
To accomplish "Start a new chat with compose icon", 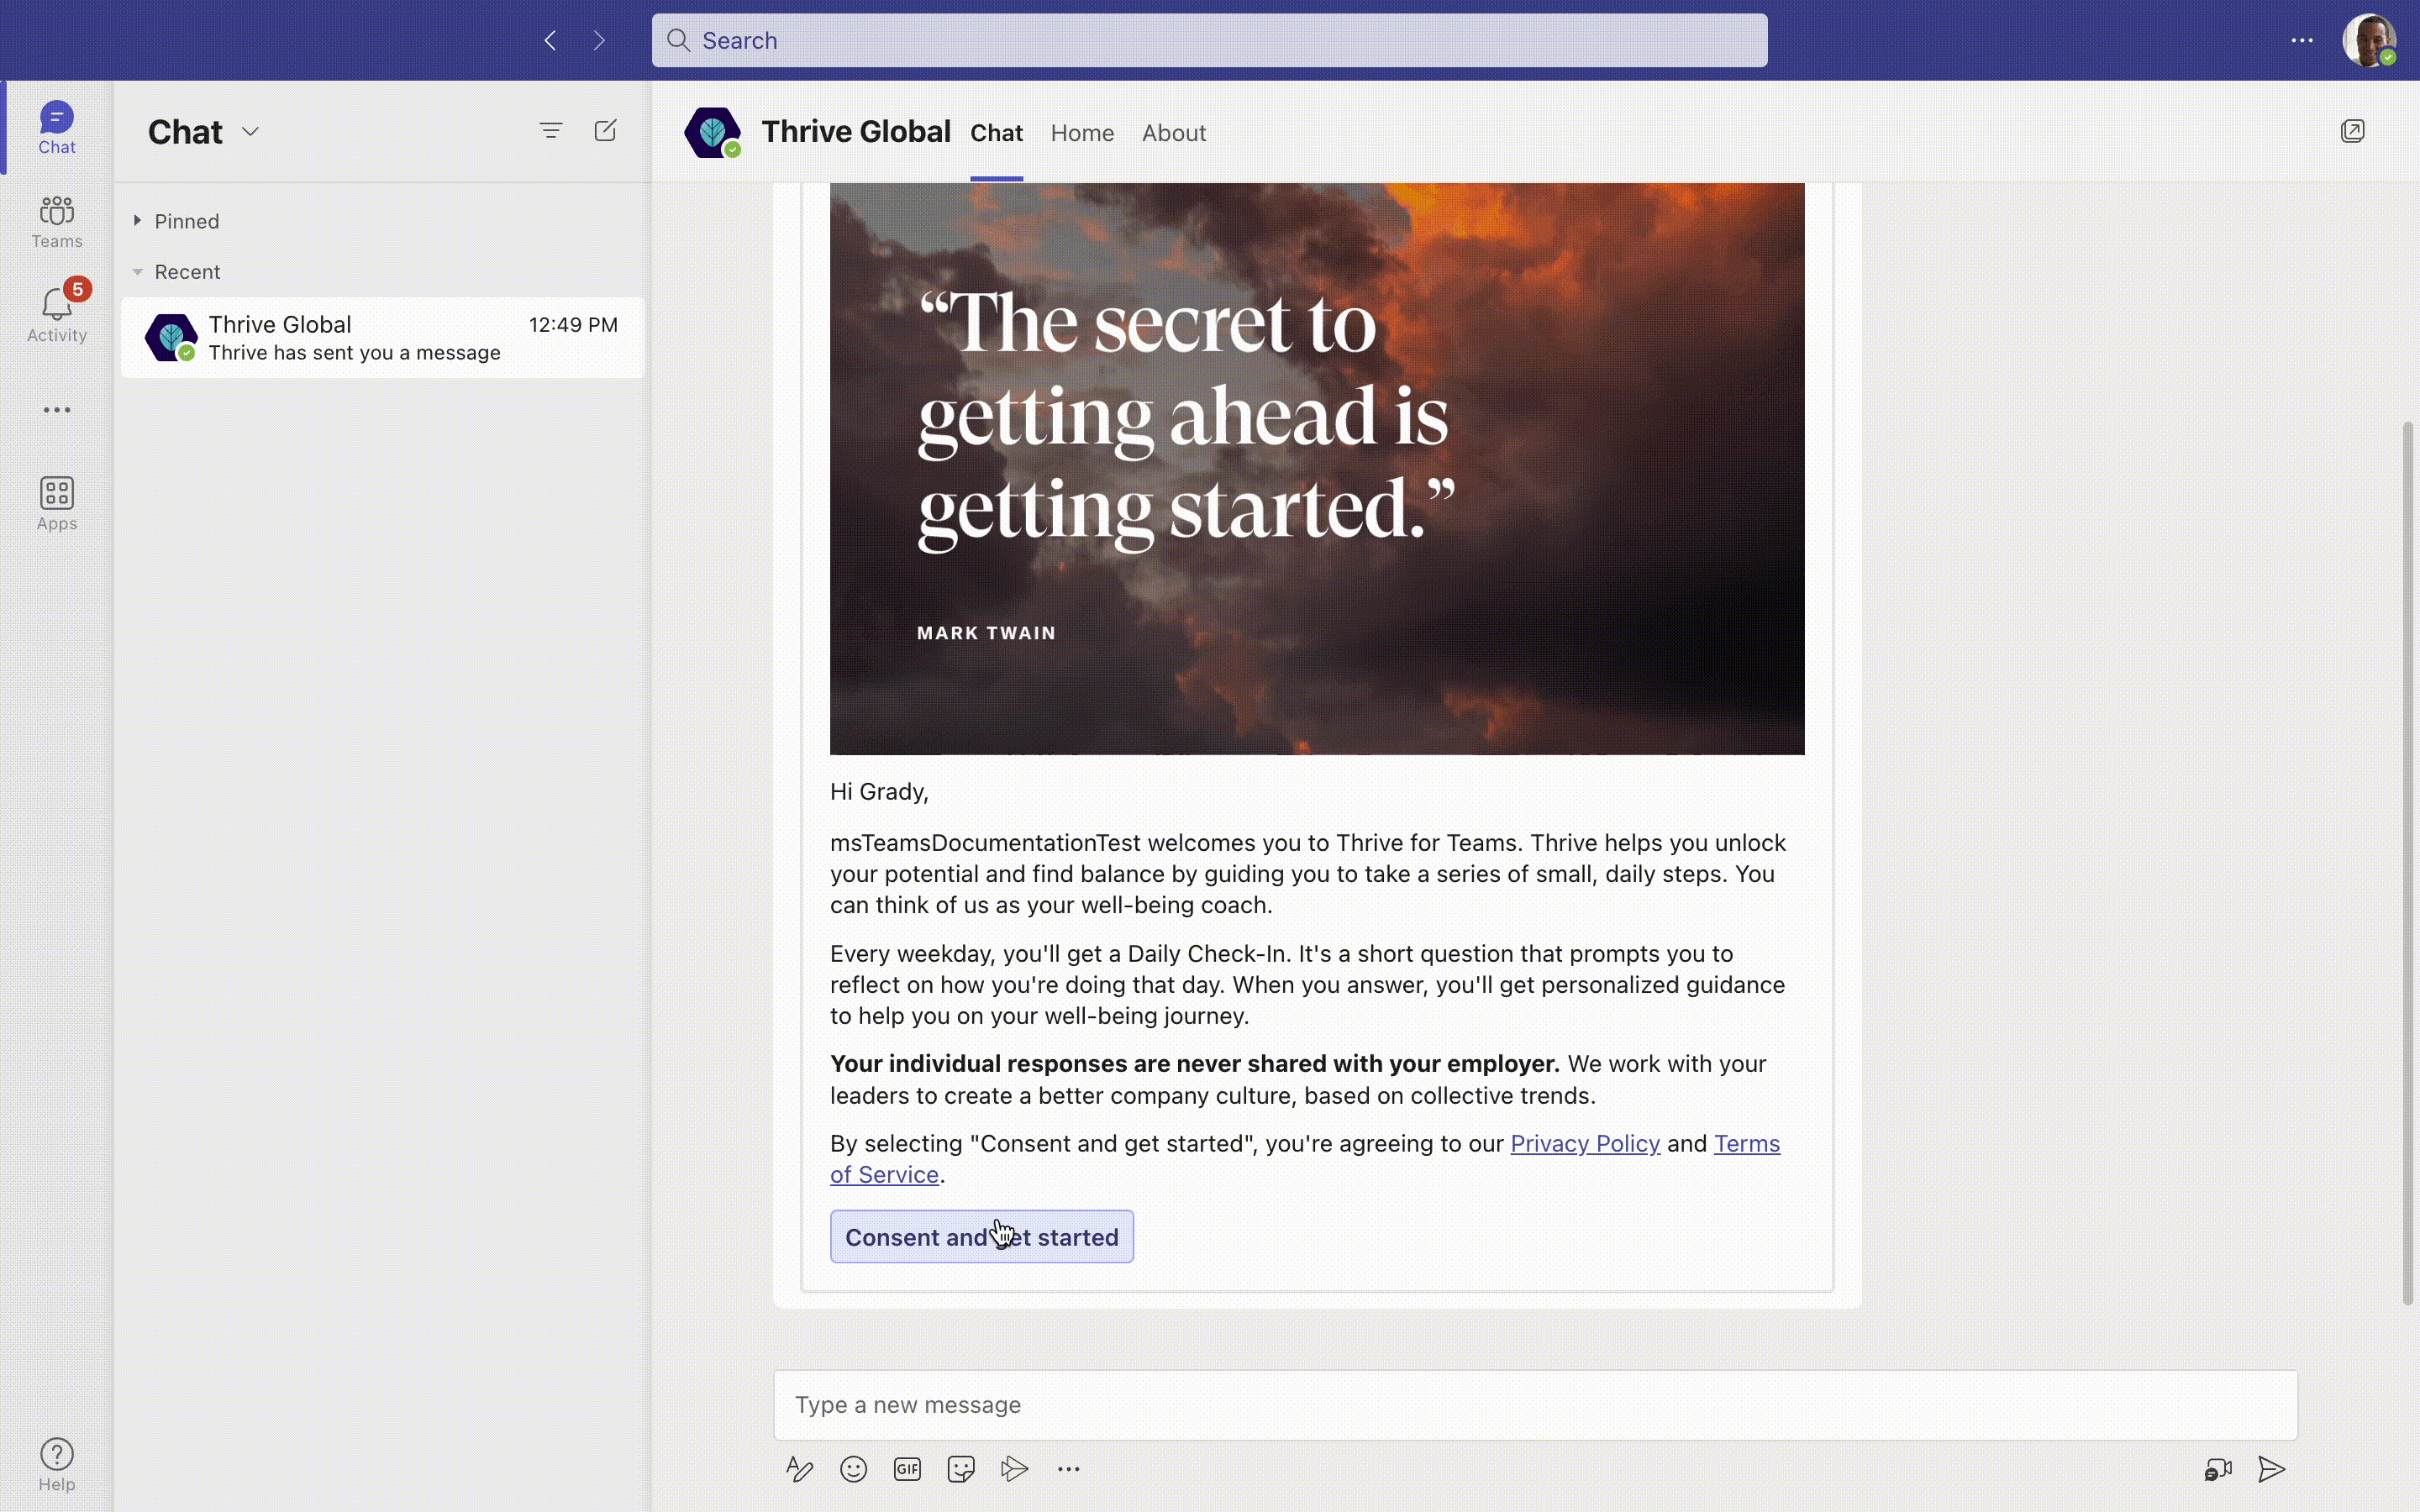I will tap(605, 131).
